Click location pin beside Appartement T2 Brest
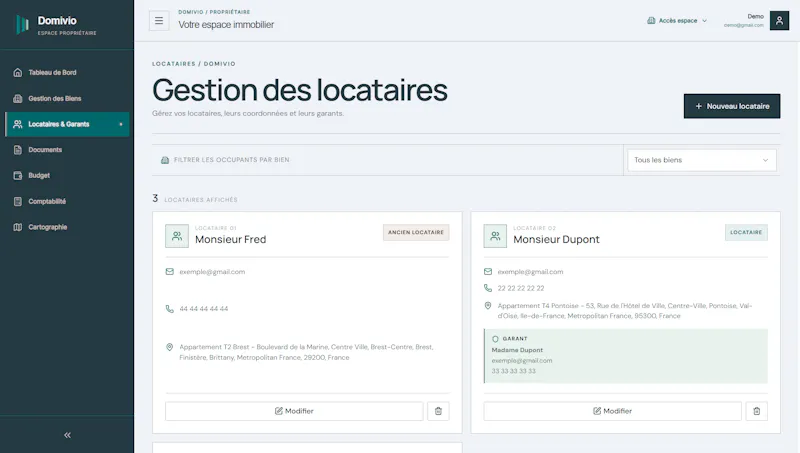This screenshot has height=453, width=800. (170, 347)
